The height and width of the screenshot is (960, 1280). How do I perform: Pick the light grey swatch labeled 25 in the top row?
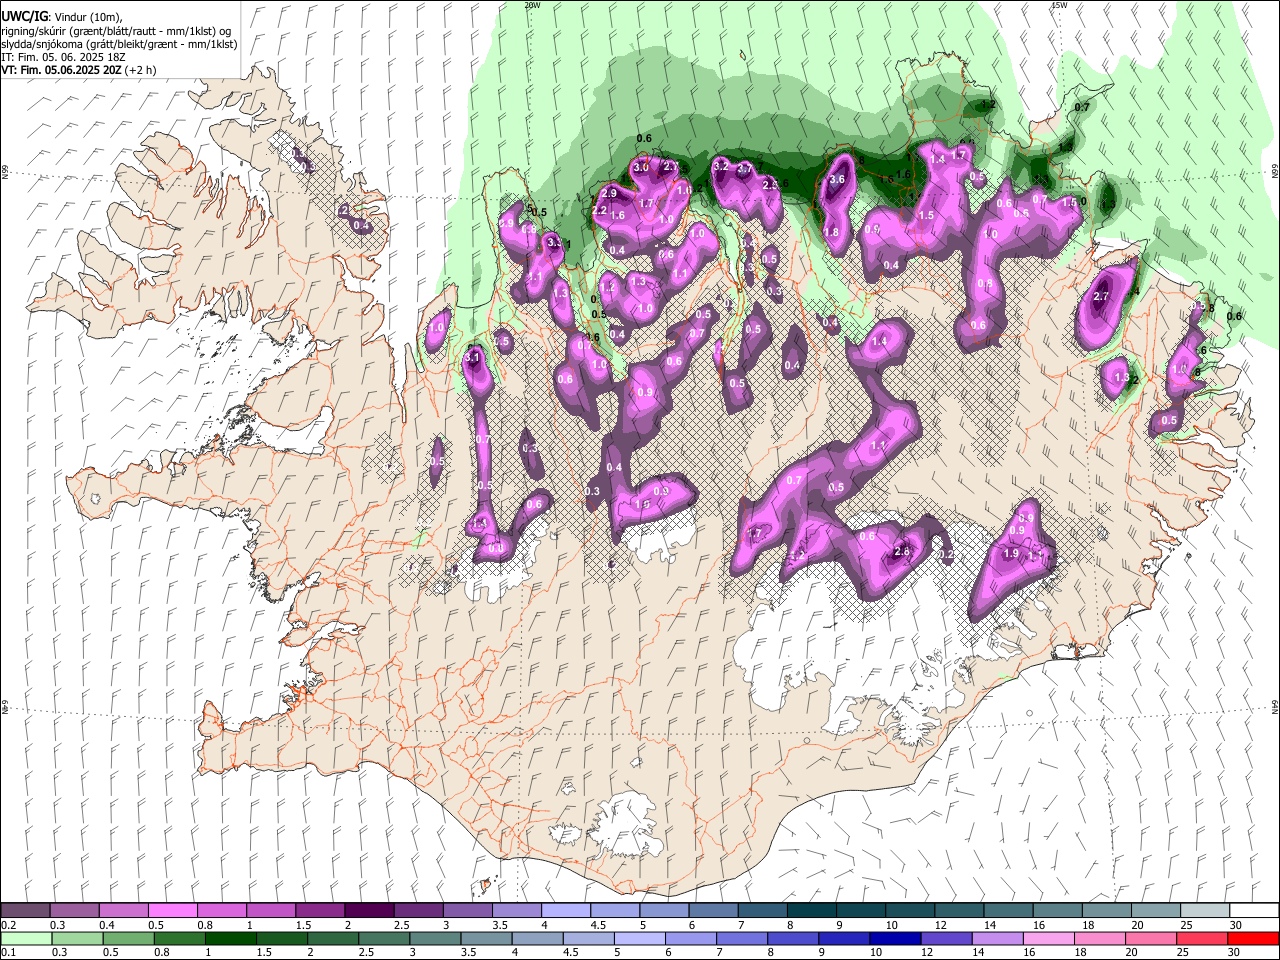1204,911
